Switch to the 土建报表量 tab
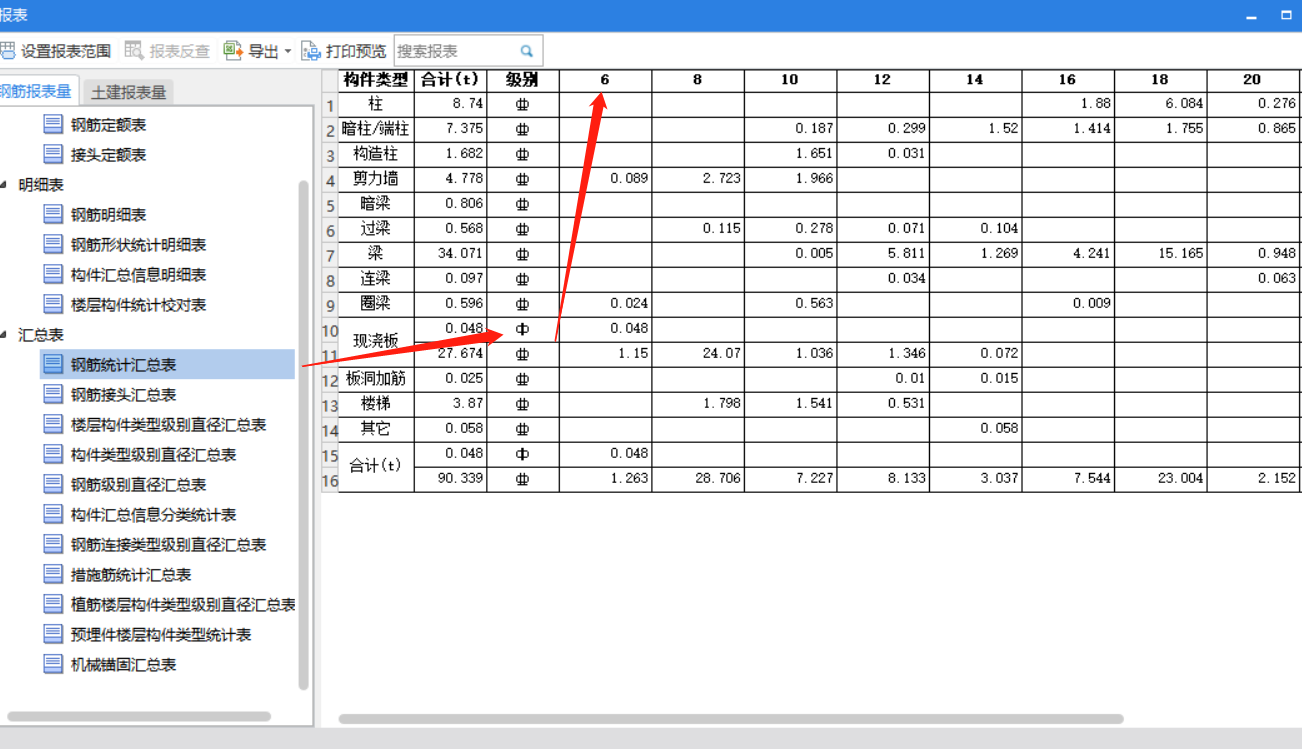The height and width of the screenshot is (749, 1302). pyautogui.click(x=128, y=92)
